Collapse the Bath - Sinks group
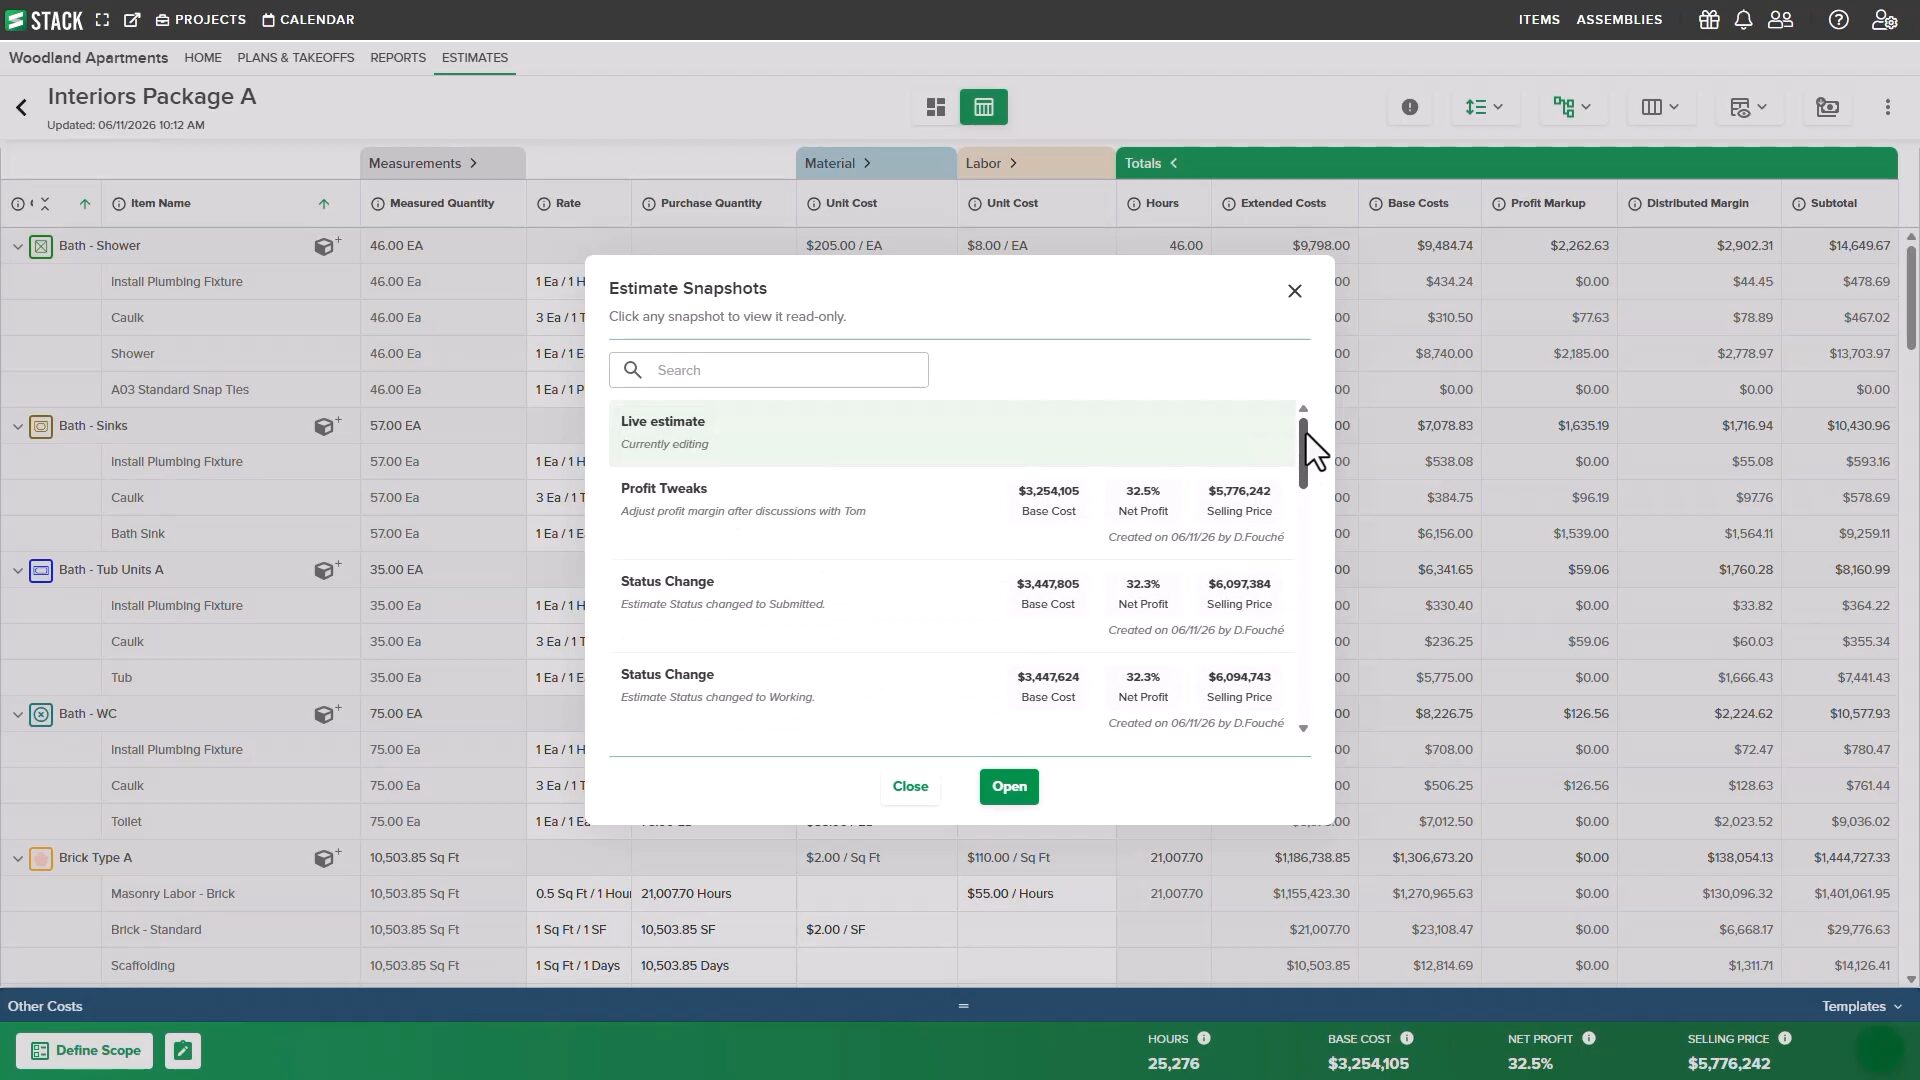1920x1080 pixels. coord(17,426)
